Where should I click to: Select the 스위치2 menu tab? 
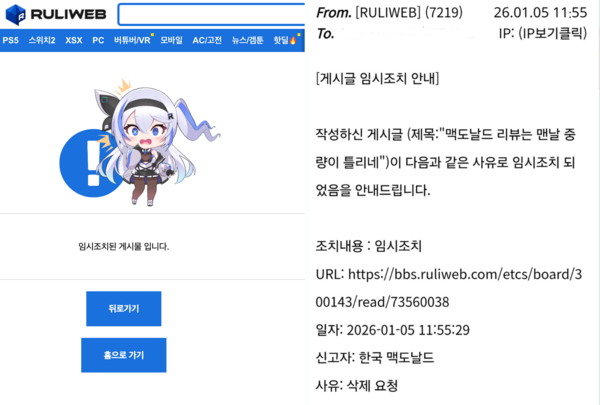point(42,40)
